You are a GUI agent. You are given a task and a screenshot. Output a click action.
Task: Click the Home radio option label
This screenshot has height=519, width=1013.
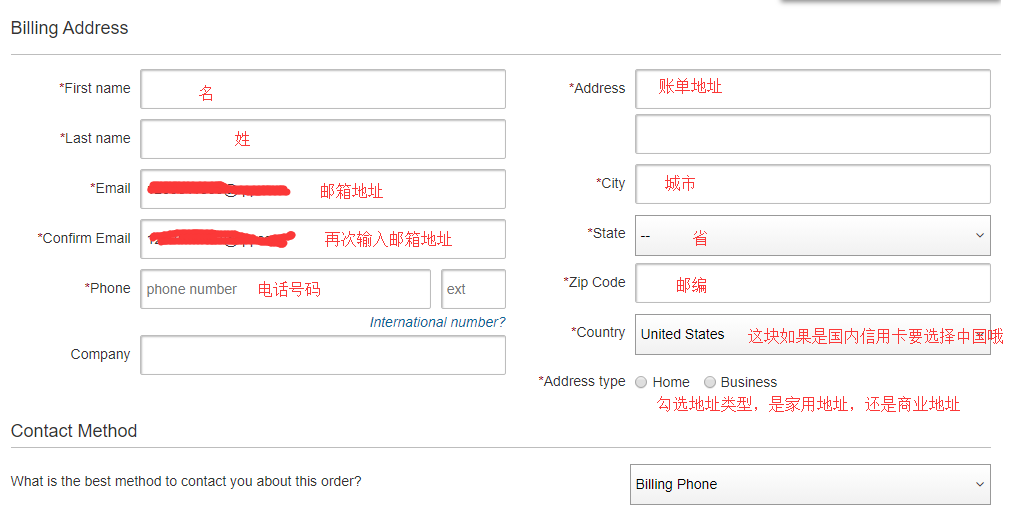(x=671, y=382)
